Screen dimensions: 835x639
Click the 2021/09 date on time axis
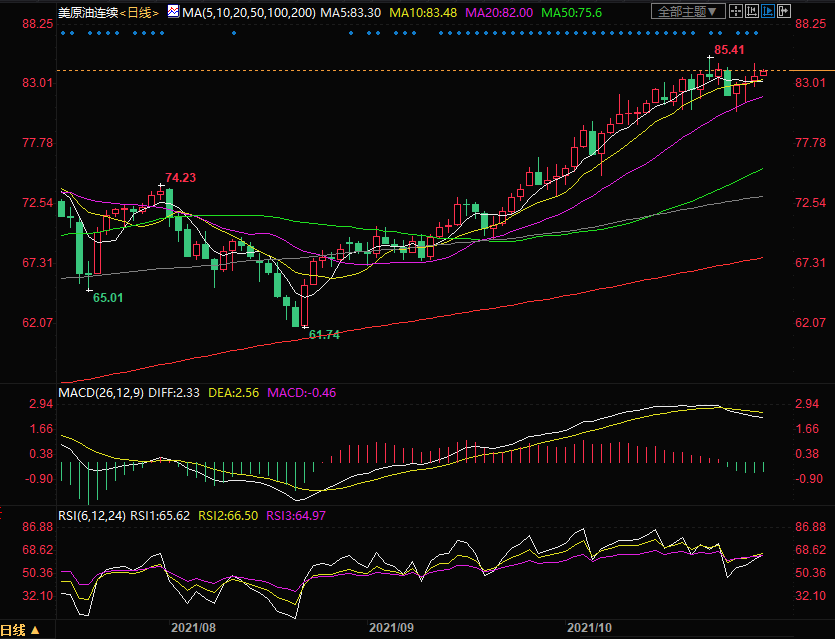391,628
